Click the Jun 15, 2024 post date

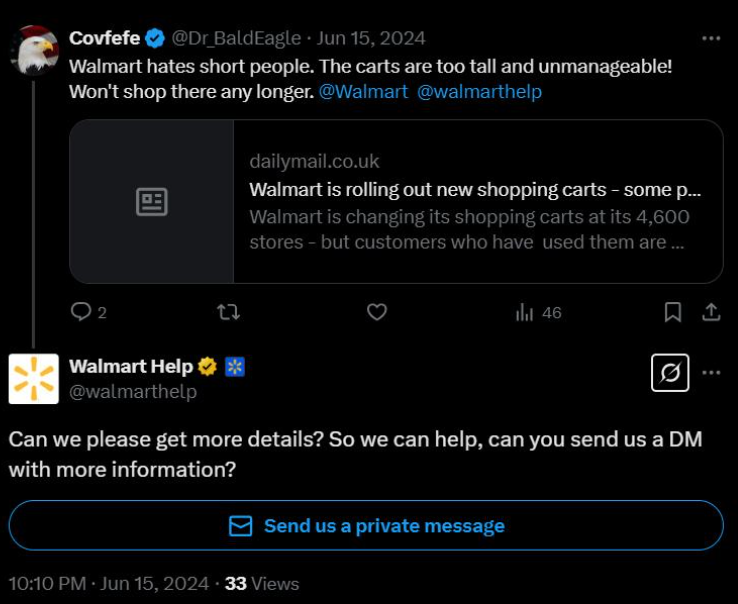(371, 38)
